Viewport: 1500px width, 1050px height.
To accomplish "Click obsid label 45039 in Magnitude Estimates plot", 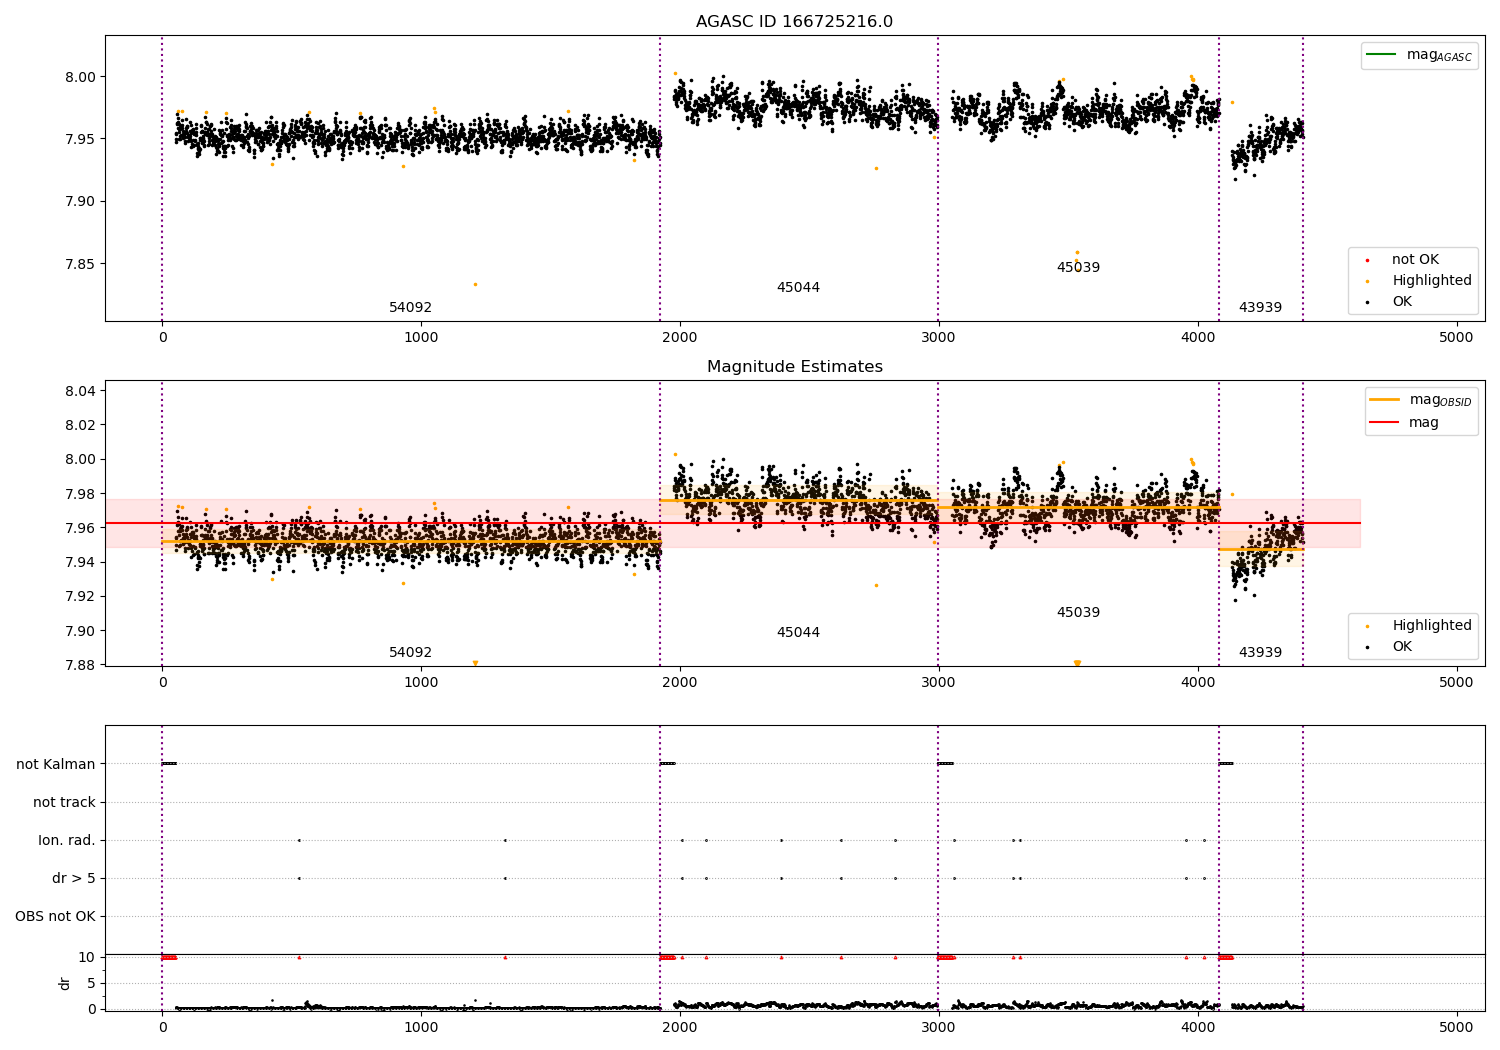I will (1078, 613).
